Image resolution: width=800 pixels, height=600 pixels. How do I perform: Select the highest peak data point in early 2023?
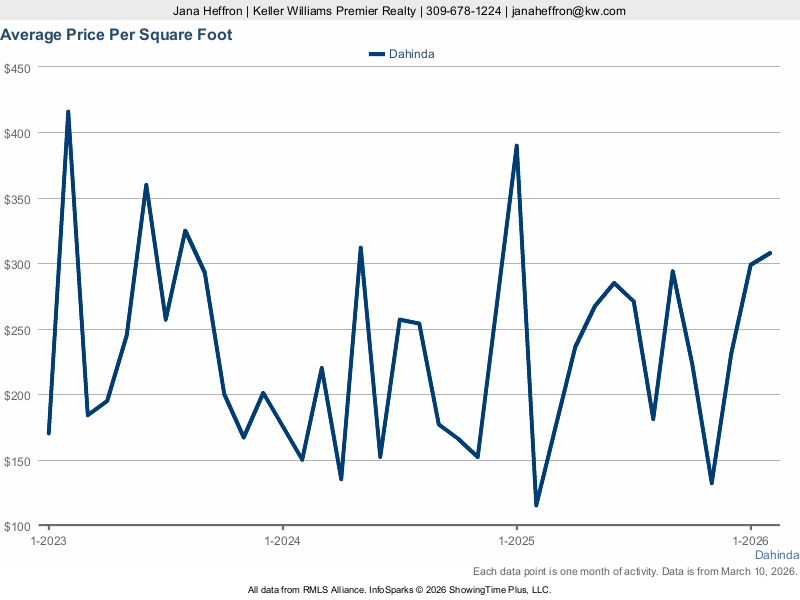(x=68, y=112)
